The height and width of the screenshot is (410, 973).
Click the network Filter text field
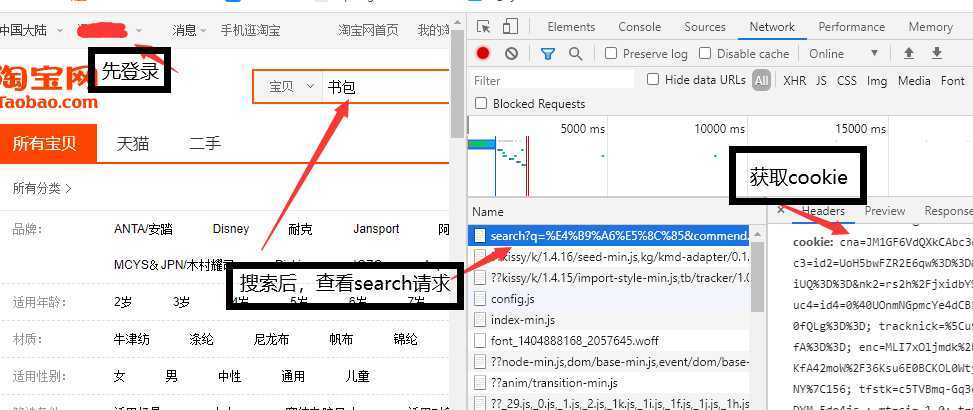tap(552, 81)
